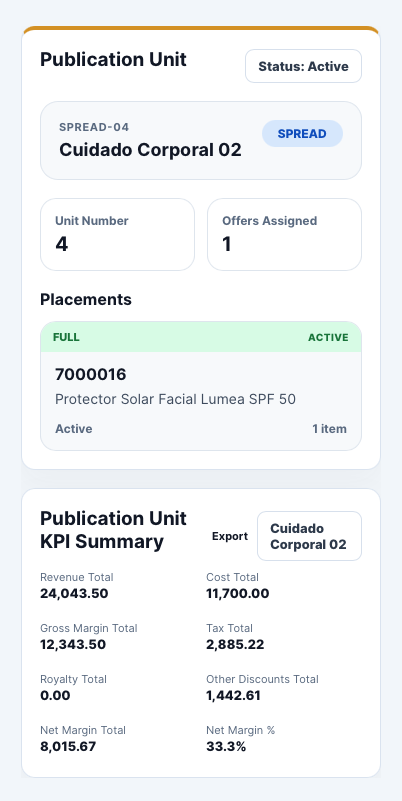The height and width of the screenshot is (801, 402).
Task: Click the Tax Total value 2,885.22
Action: coord(235,644)
